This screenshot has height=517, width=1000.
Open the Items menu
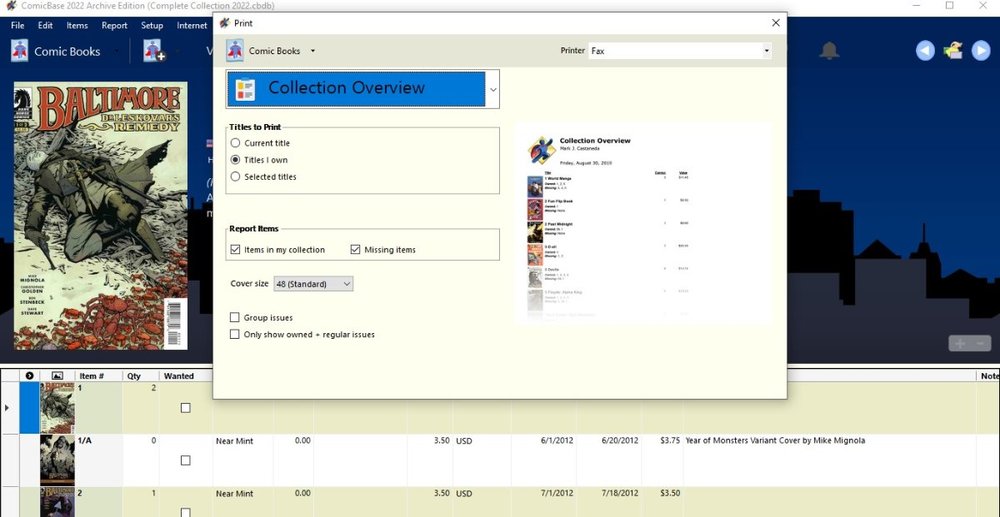[77, 25]
